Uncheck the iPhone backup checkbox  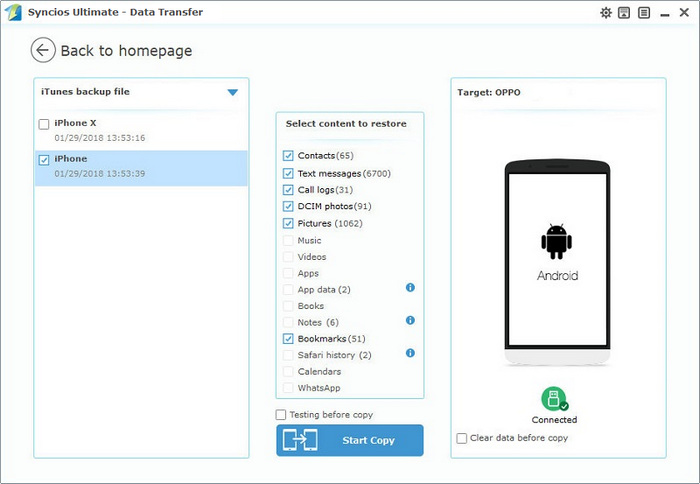pos(44,160)
